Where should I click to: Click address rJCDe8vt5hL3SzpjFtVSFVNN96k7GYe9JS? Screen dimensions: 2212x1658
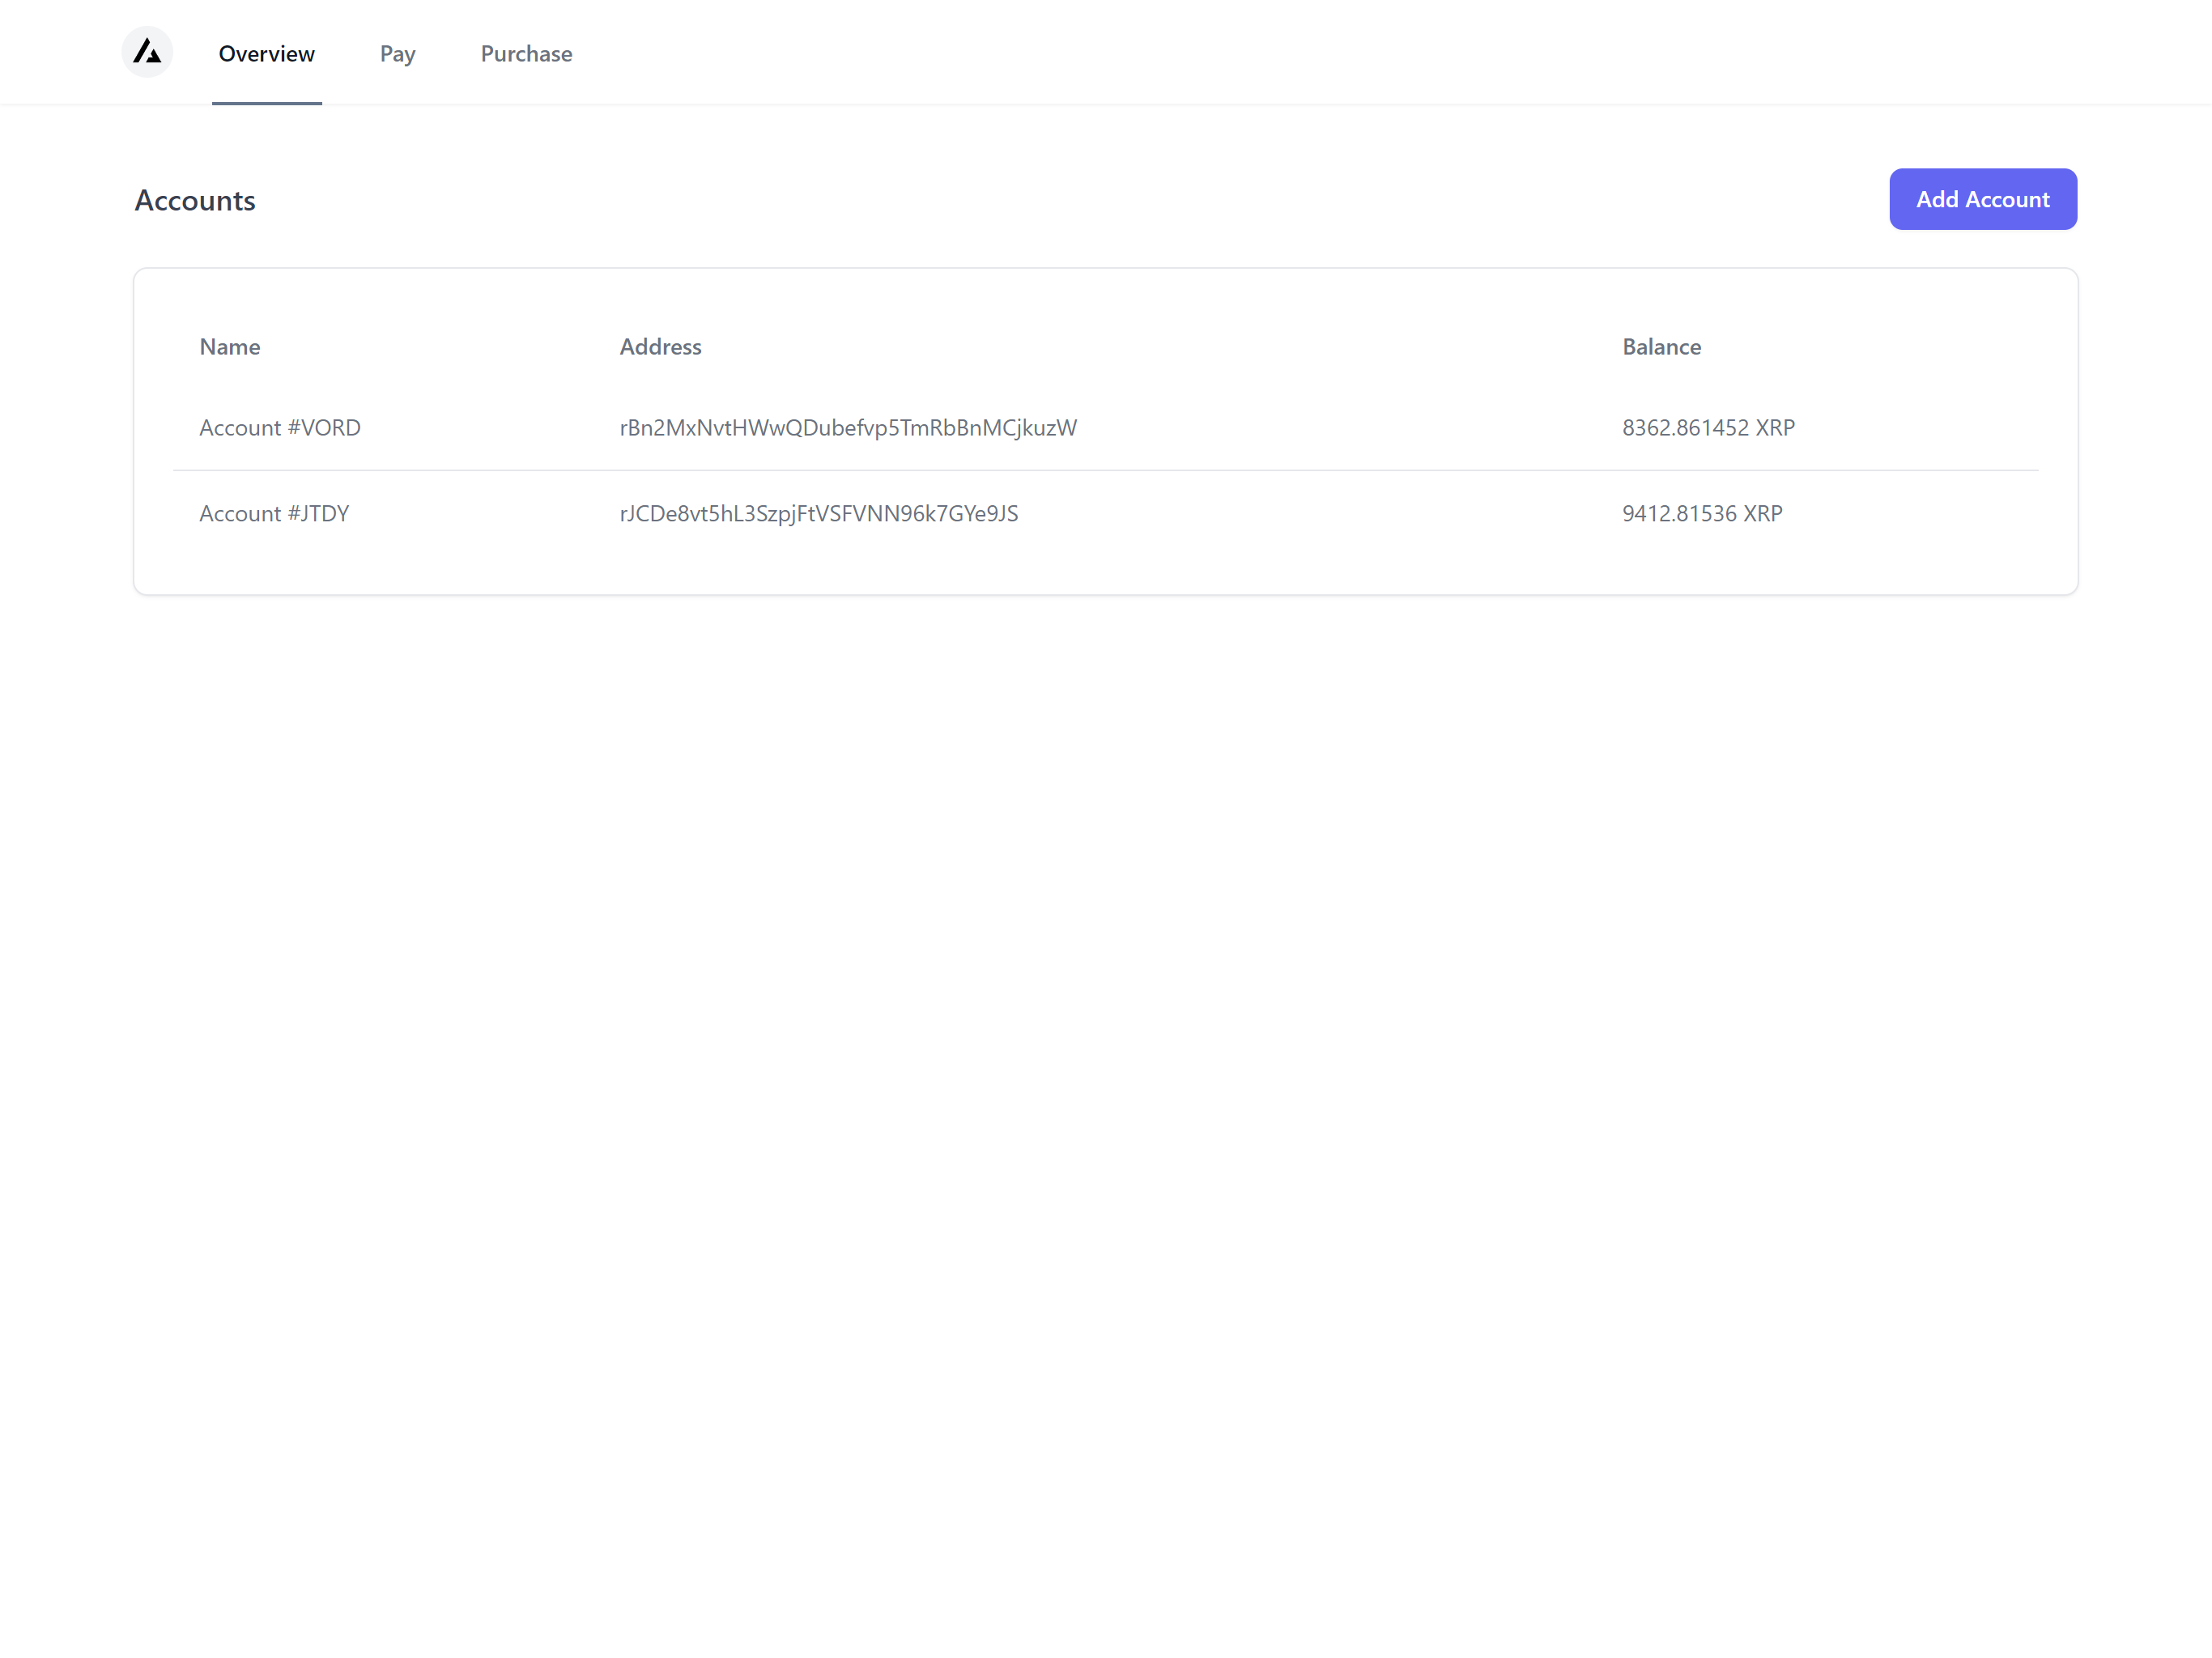[818, 514]
